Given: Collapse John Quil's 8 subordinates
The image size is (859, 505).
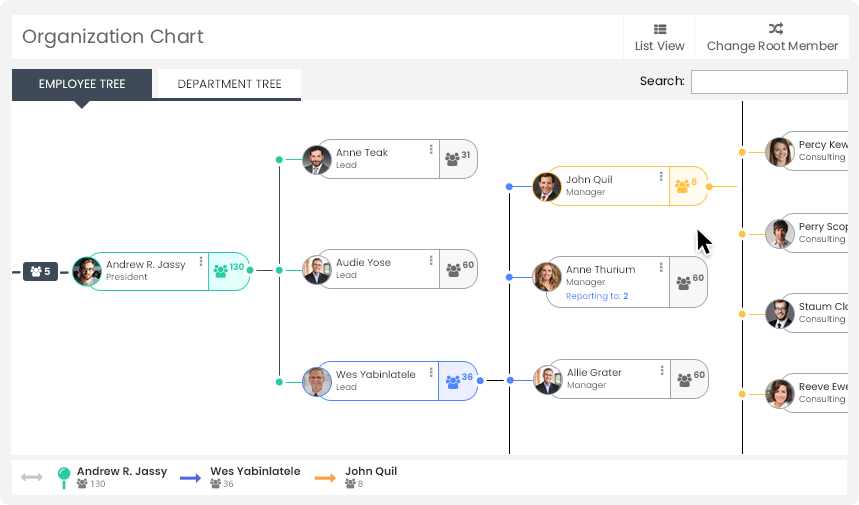Looking at the screenshot, I should click(688, 186).
